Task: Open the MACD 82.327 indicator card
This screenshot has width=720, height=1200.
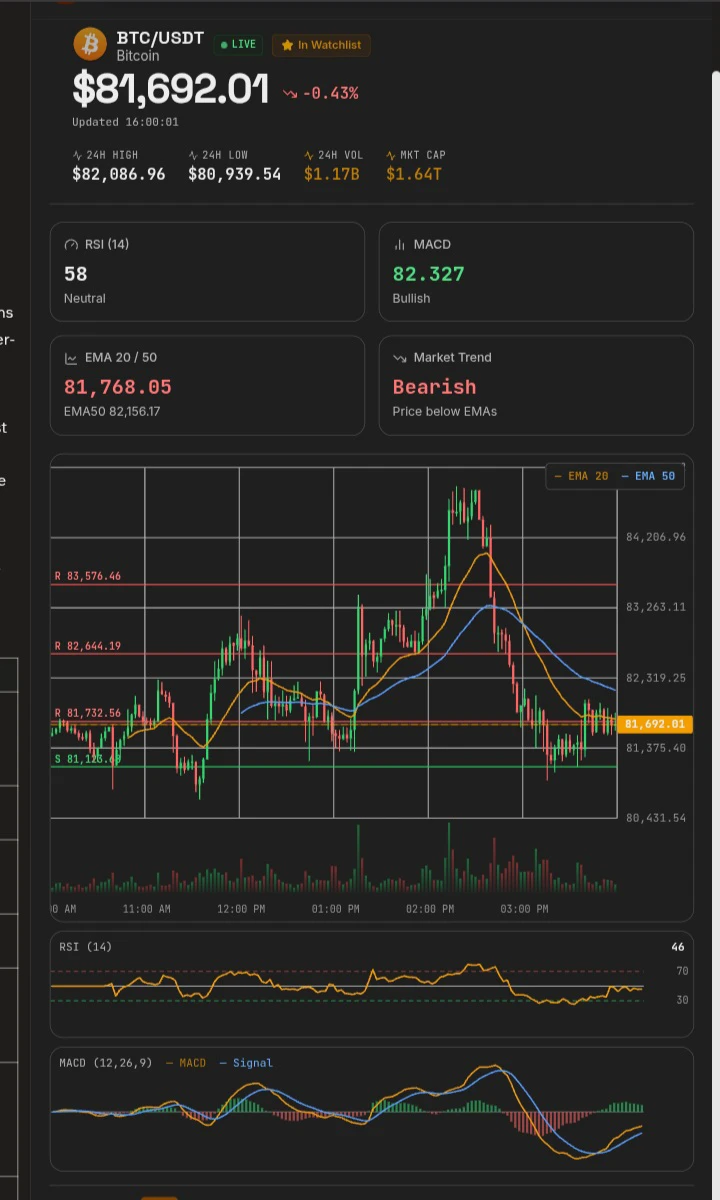Action: point(536,272)
